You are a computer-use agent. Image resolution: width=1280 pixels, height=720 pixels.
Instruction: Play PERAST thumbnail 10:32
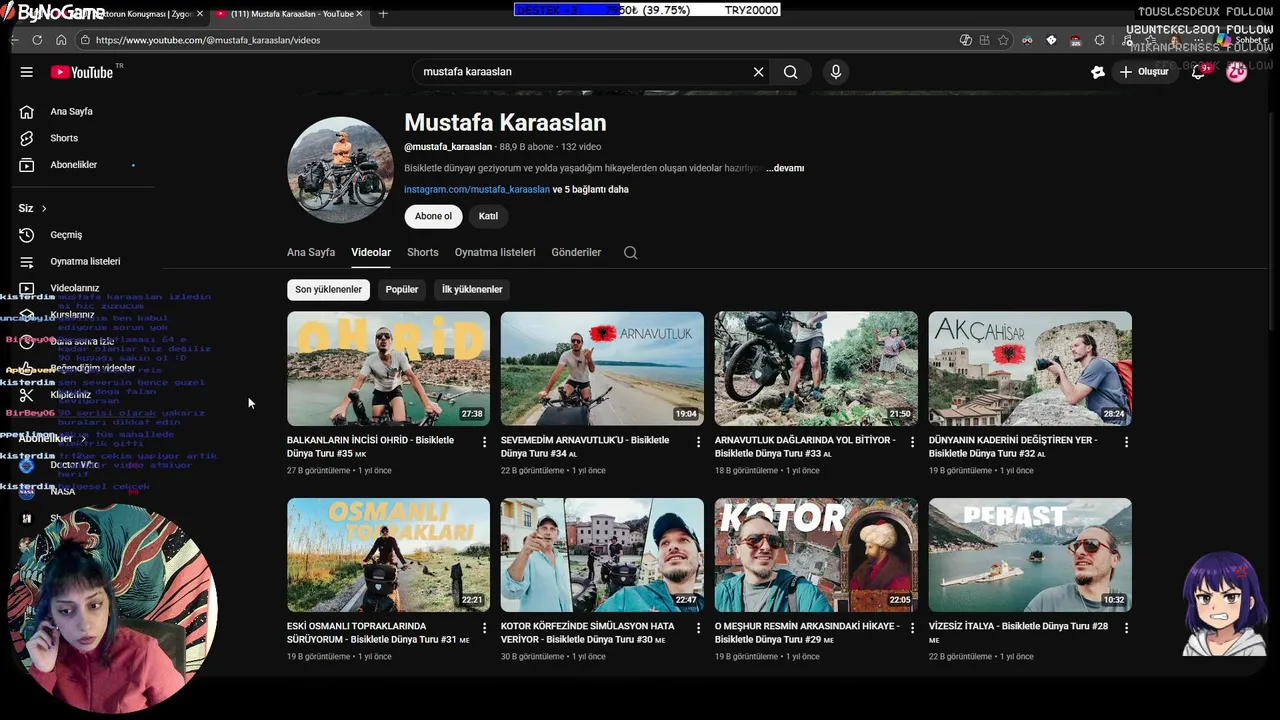[x=1030, y=555]
